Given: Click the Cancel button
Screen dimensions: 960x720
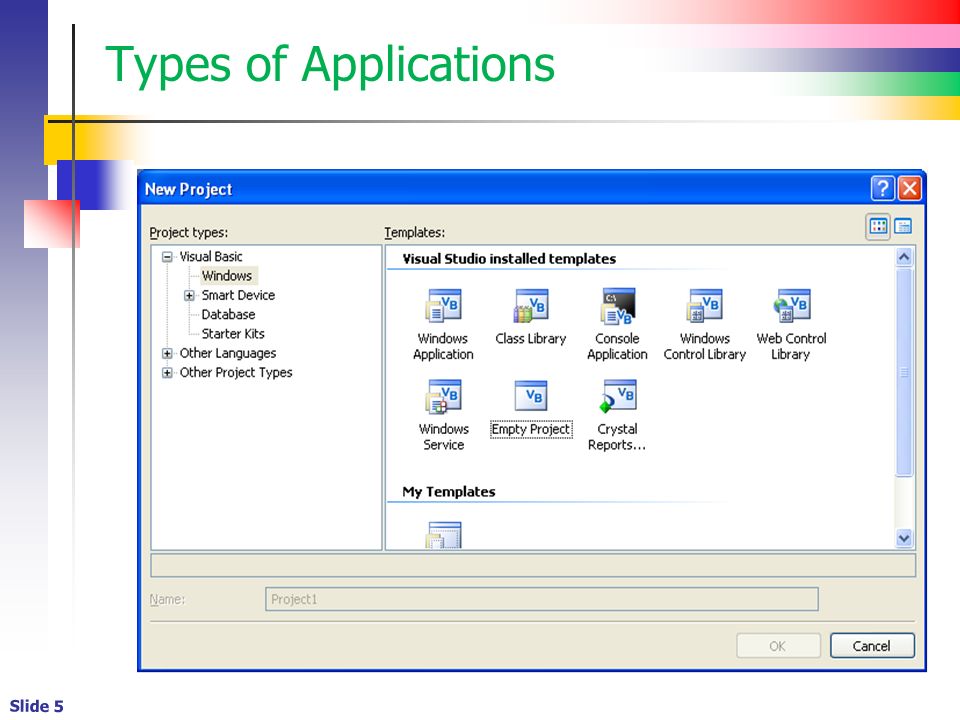Looking at the screenshot, I should [x=872, y=646].
